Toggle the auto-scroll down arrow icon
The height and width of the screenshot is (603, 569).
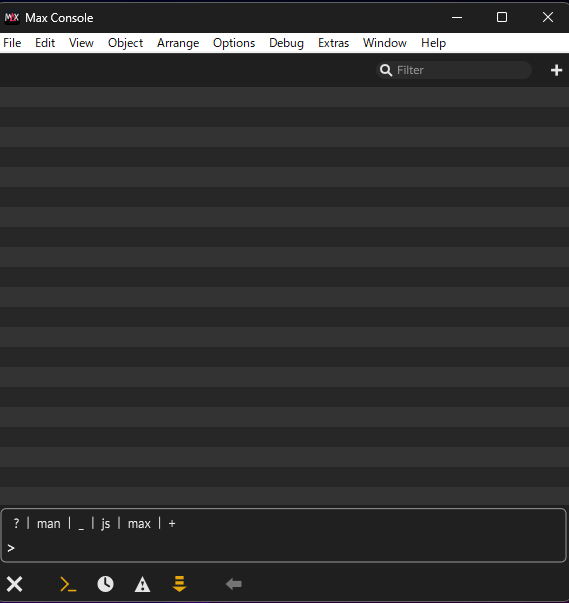(180, 584)
